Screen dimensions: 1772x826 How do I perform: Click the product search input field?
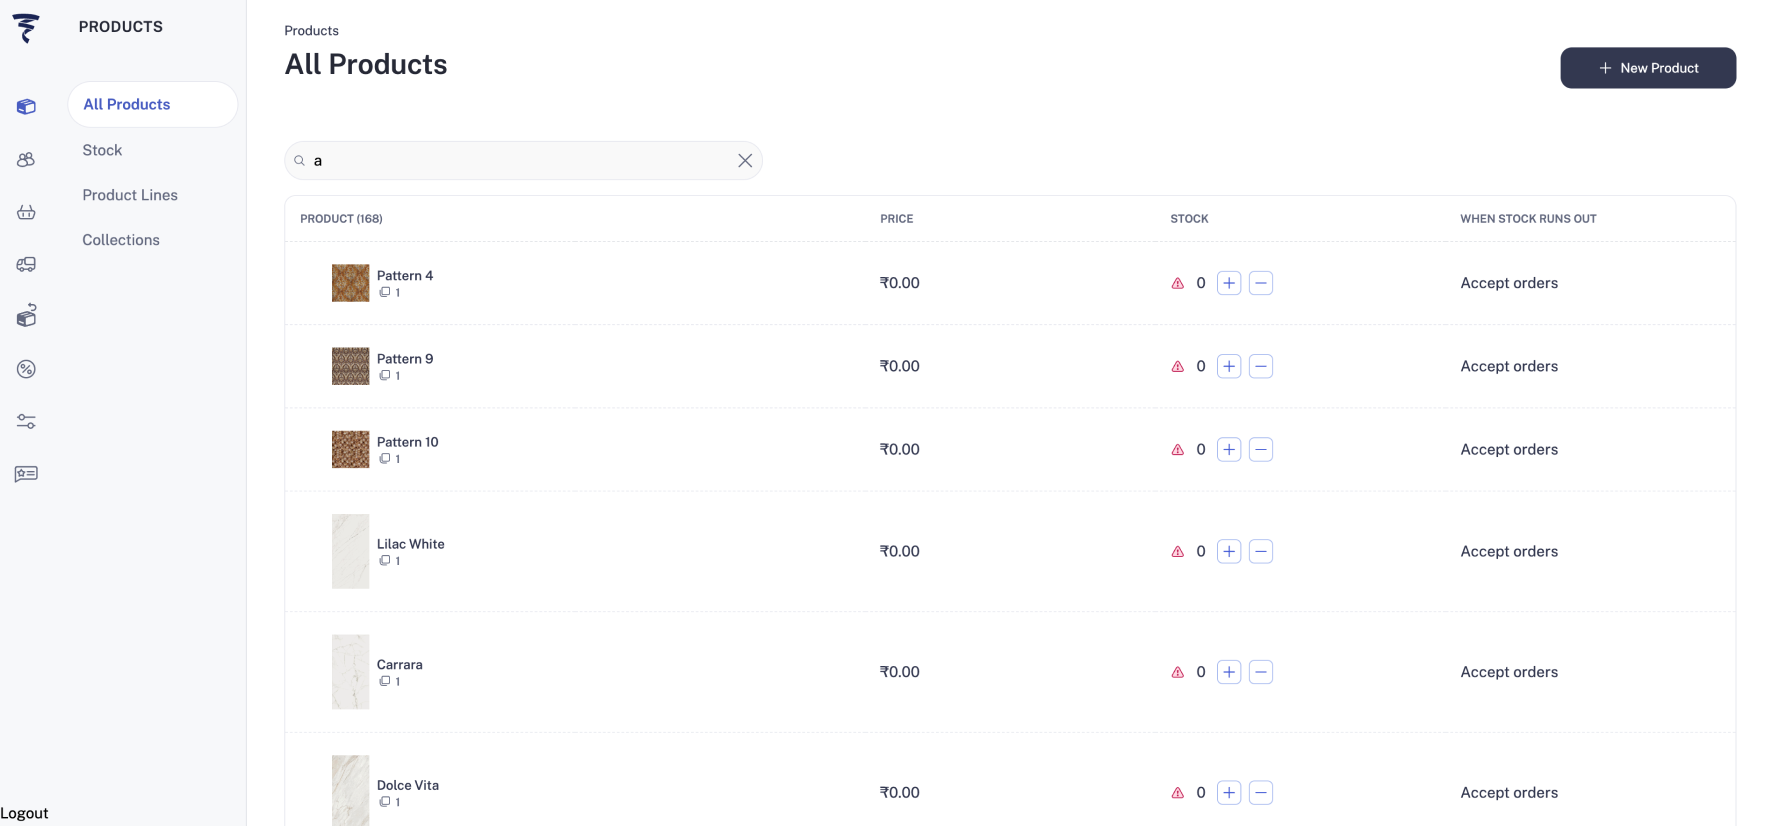point(520,161)
